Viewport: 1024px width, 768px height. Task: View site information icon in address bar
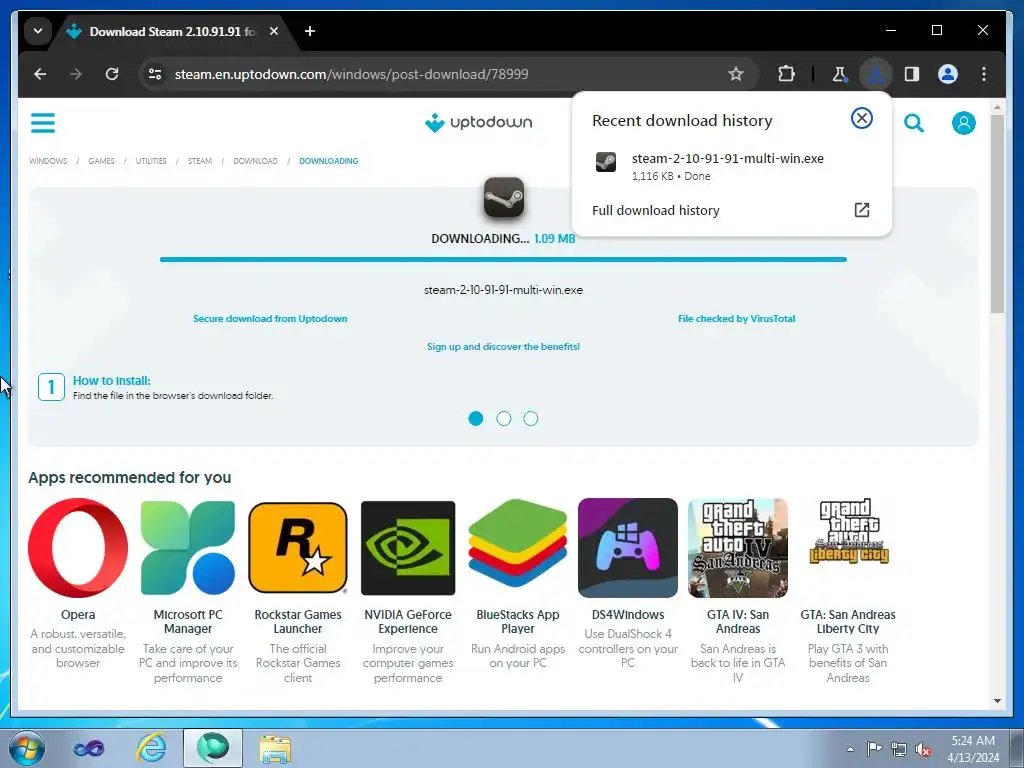point(155,74)
